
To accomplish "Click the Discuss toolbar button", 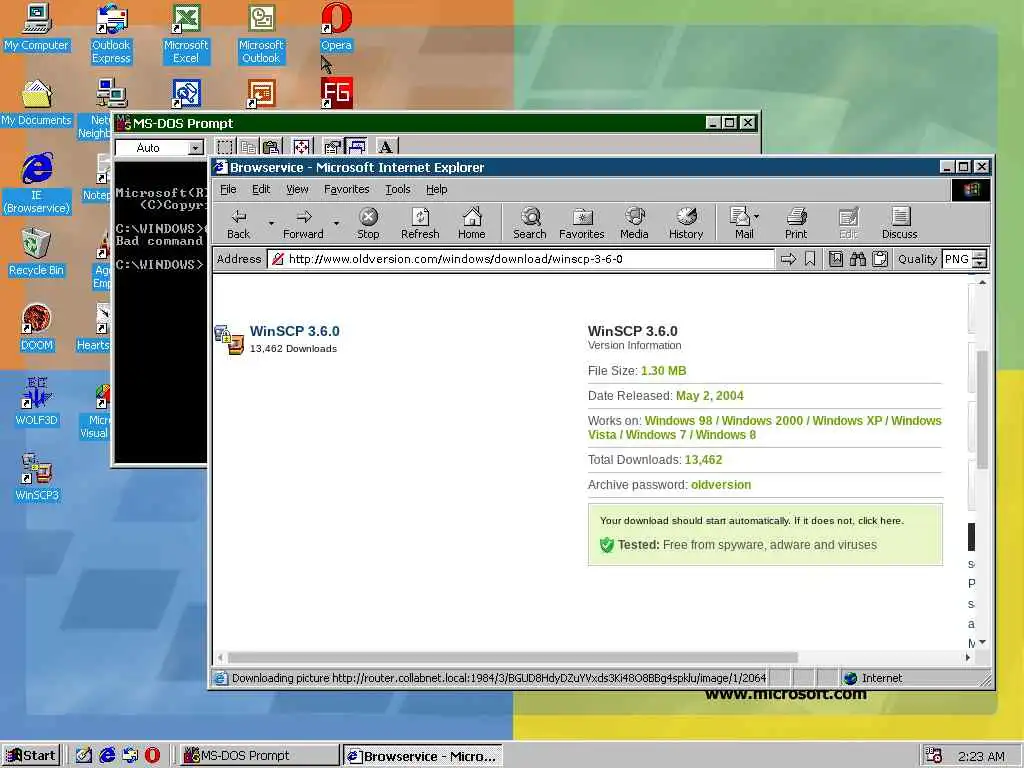I will click(x=900, y=223).
